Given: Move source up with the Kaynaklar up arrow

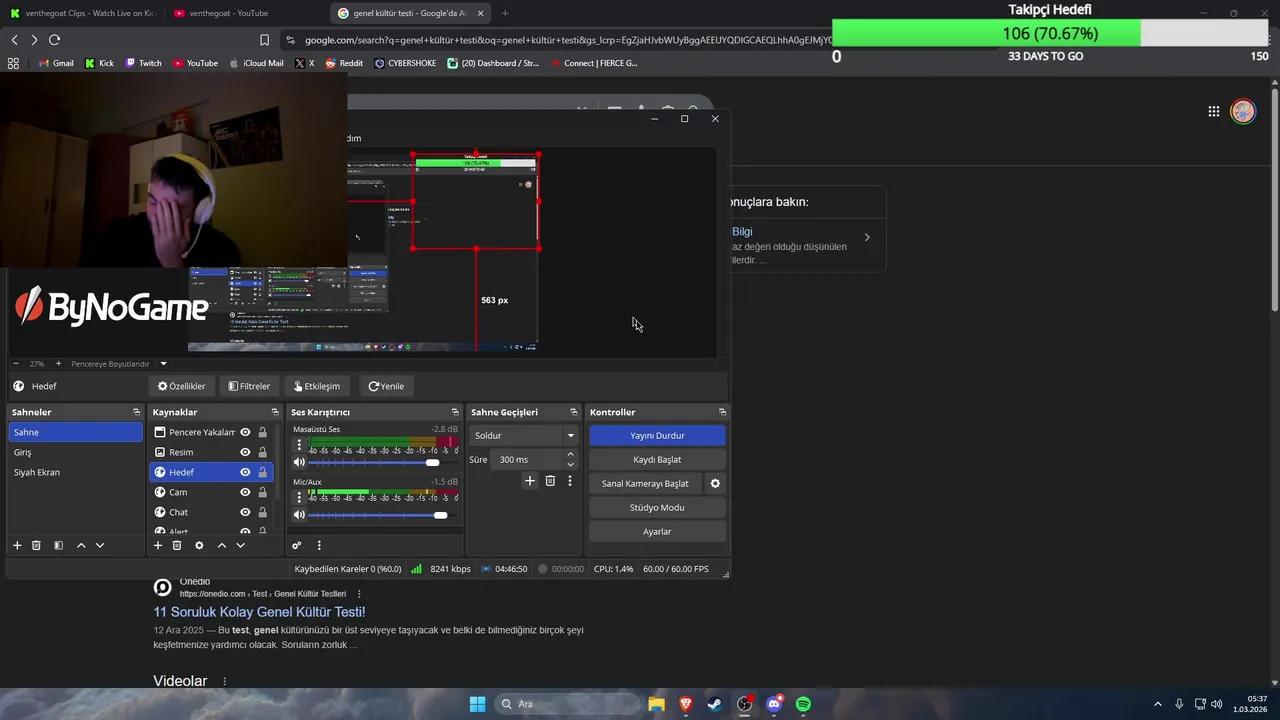Looking at the screenshot, I should 222,545.
